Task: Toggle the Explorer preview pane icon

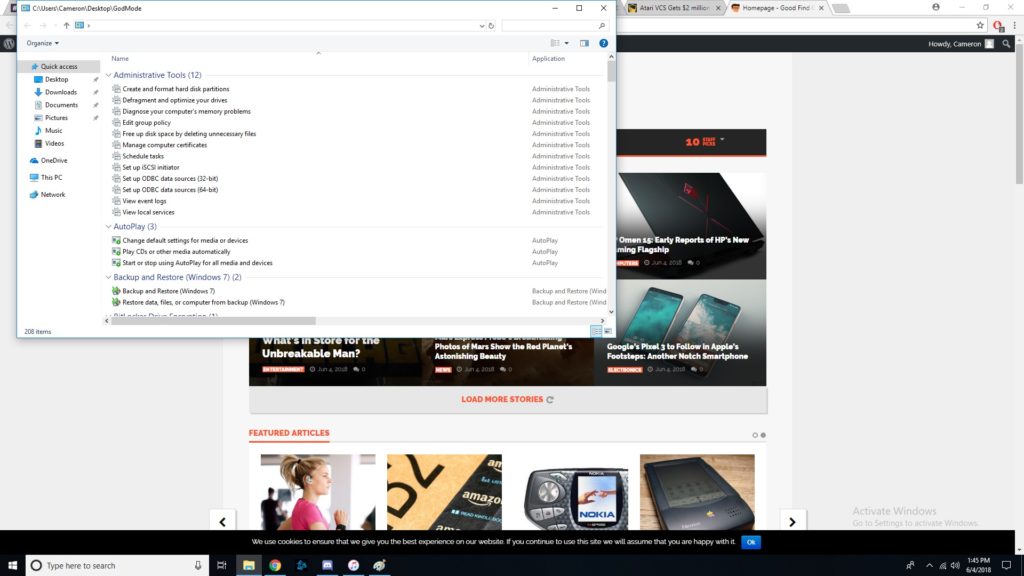Action: (x=585, y=43)
